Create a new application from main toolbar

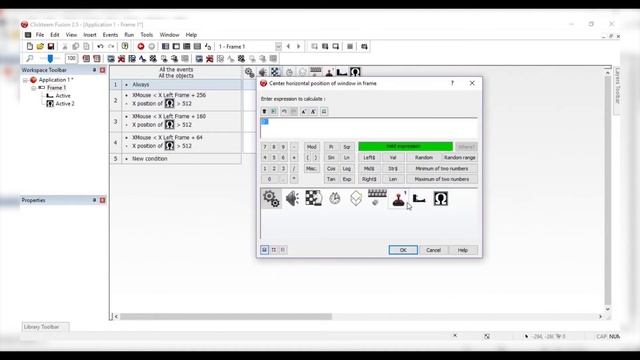point(29,47)
